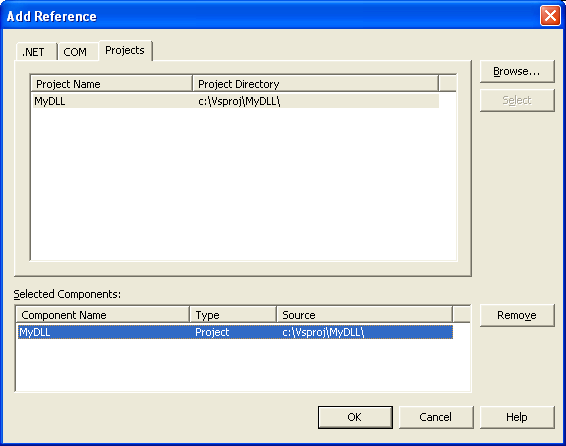
Task: Confirm with the OK button
Action: (x=355, y=417)
